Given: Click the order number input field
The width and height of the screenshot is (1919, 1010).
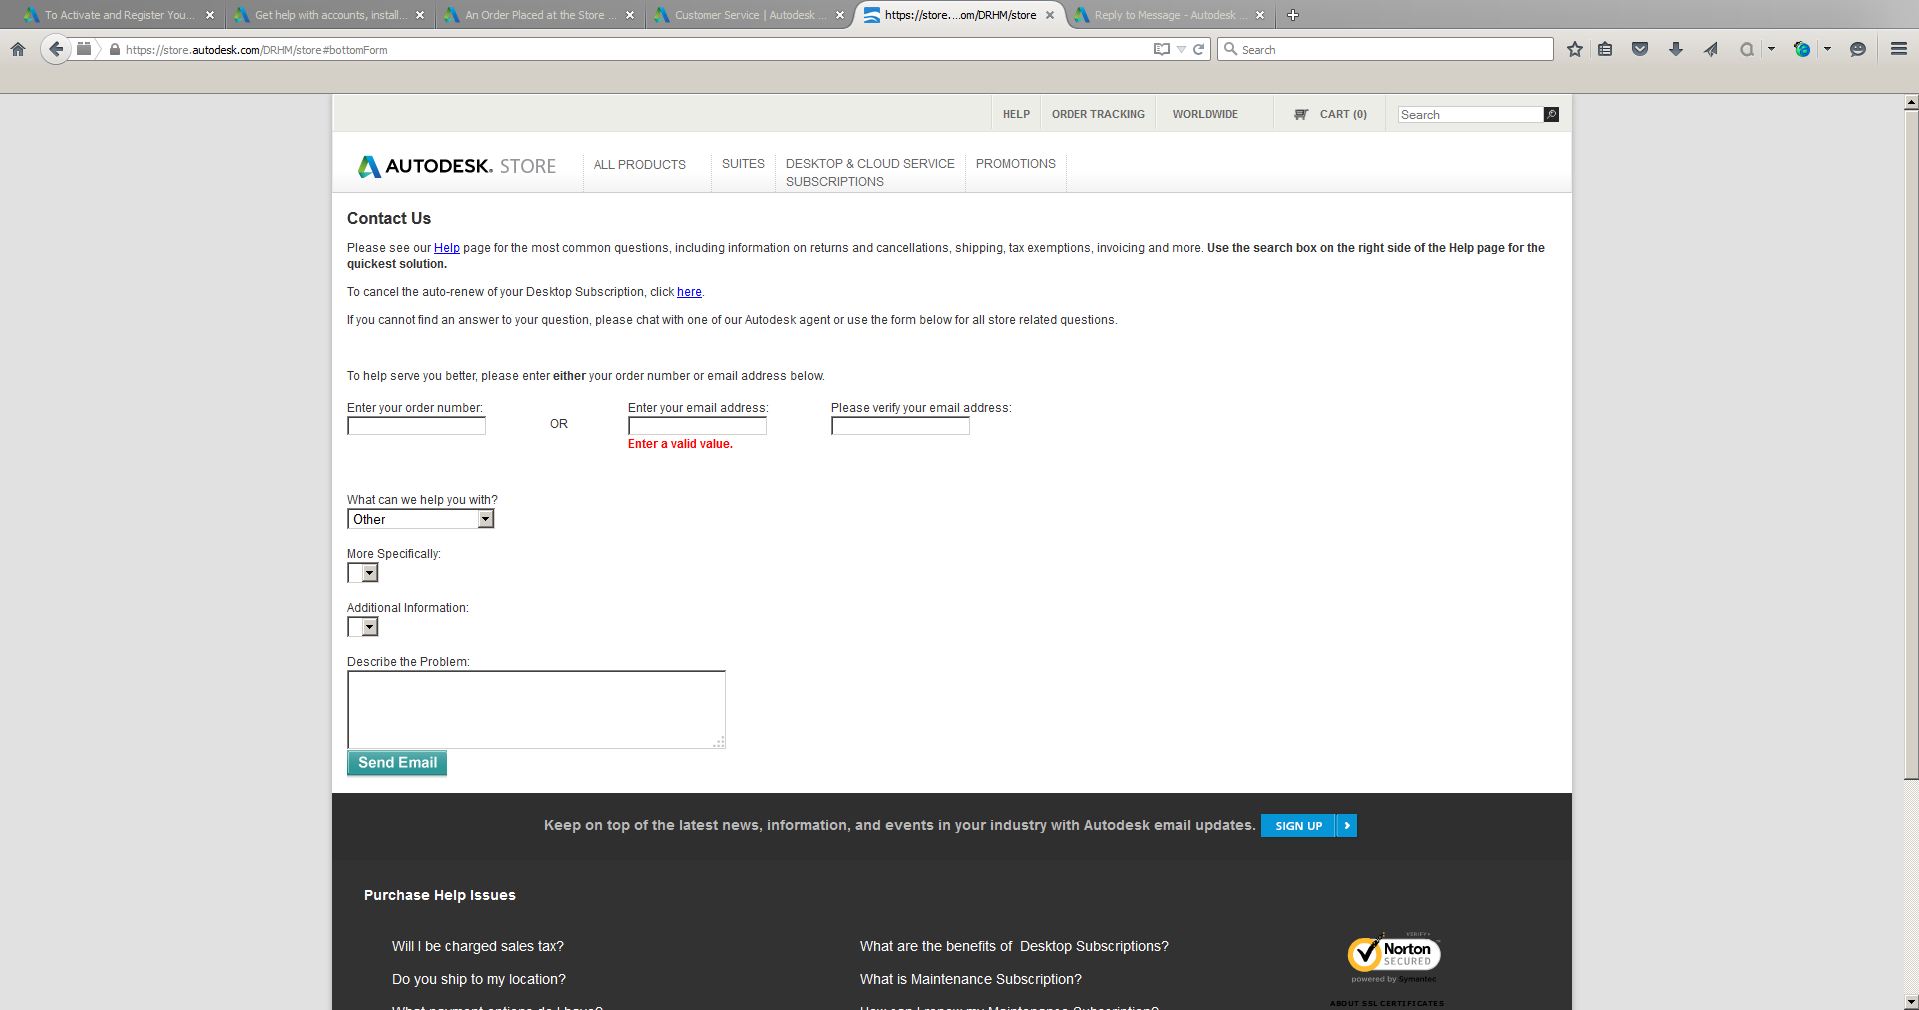Looking at the screenshot, I should click(x=416, y=426).
